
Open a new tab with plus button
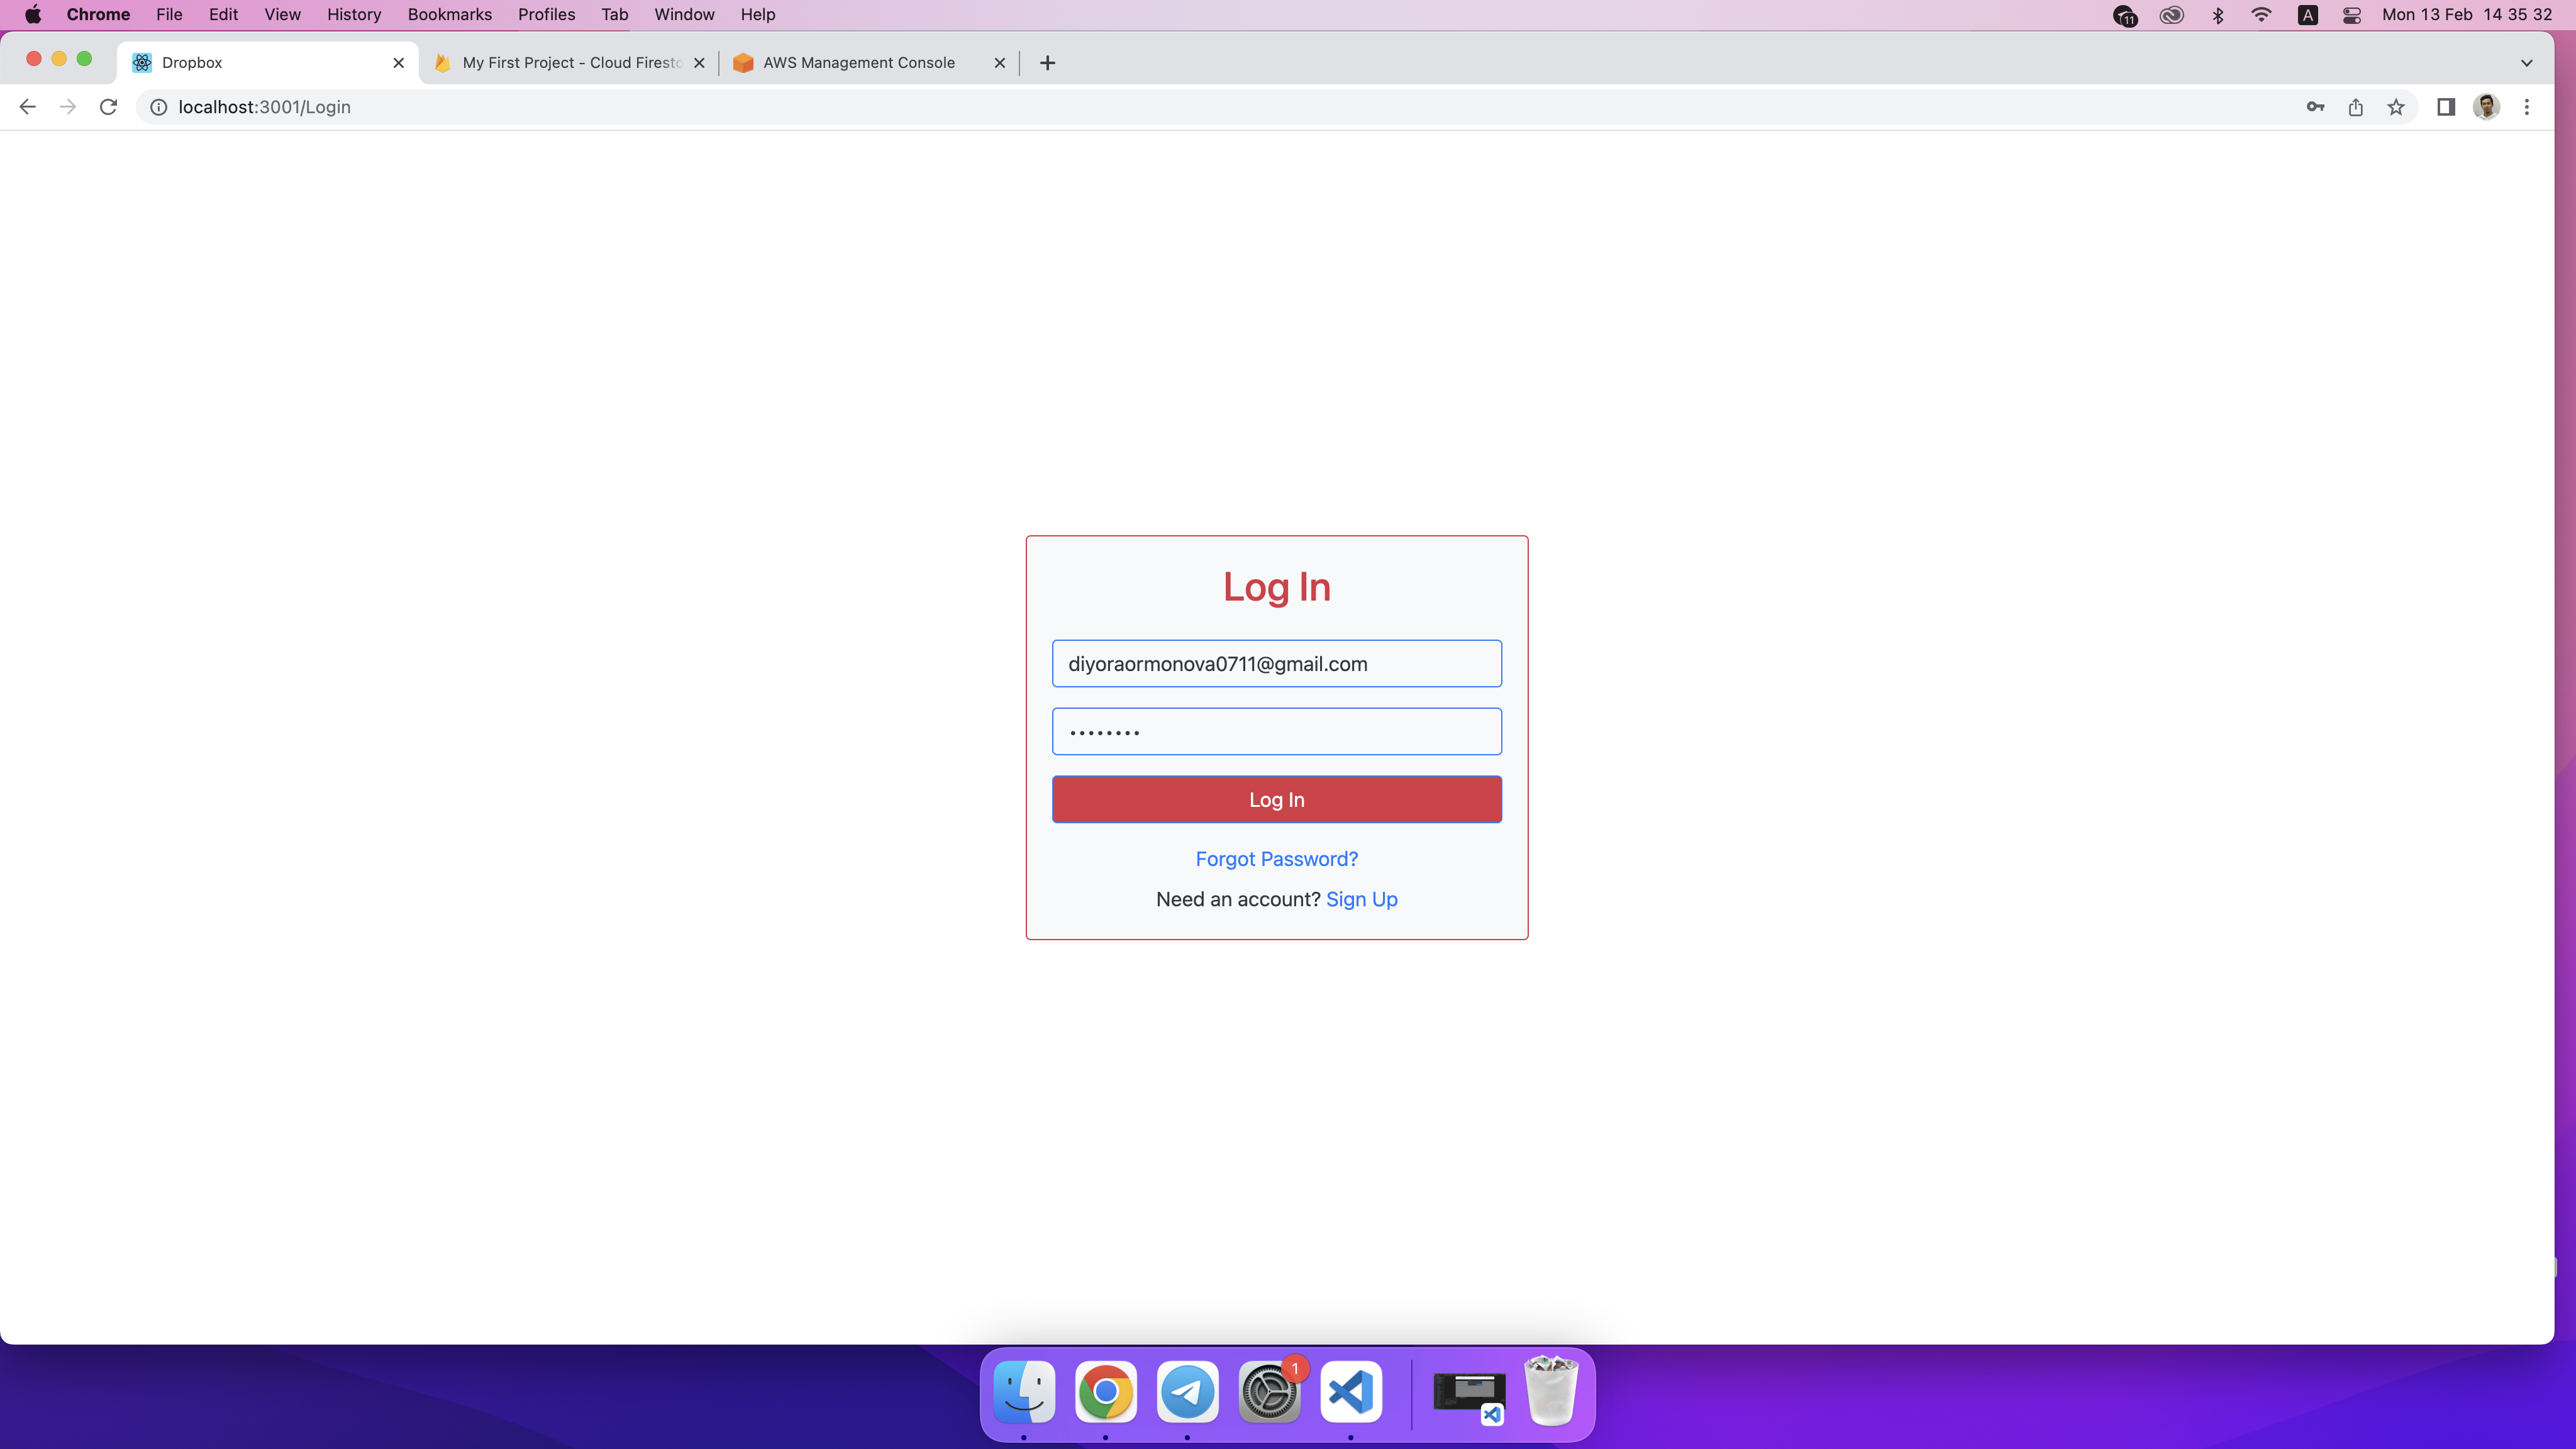point(1047,63)
